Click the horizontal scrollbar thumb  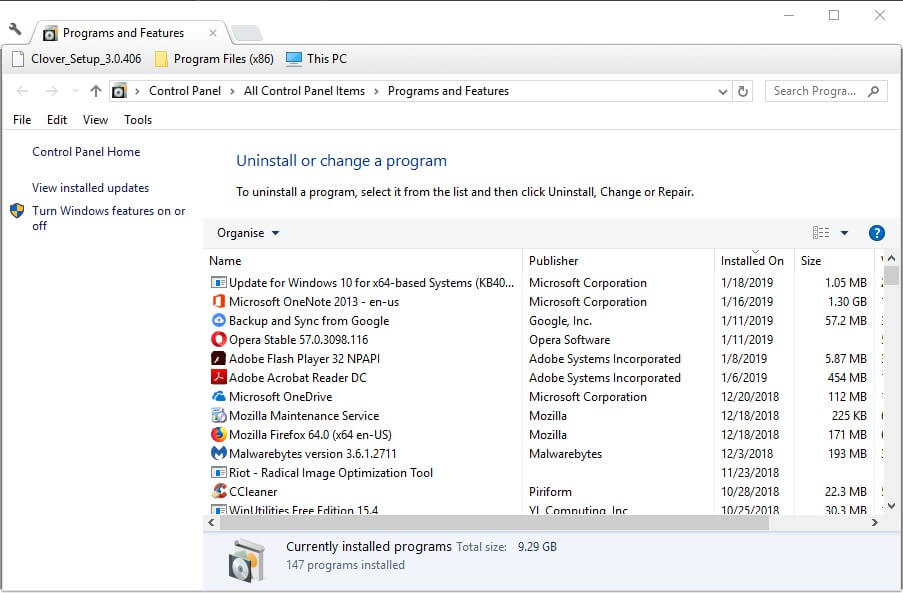[494, 523]
